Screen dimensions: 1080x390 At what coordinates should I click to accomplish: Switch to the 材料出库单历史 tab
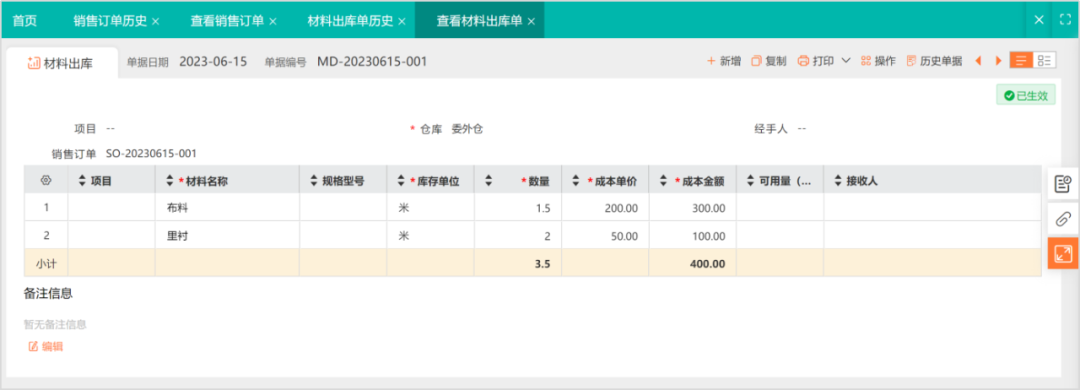(x=350, y=21)
